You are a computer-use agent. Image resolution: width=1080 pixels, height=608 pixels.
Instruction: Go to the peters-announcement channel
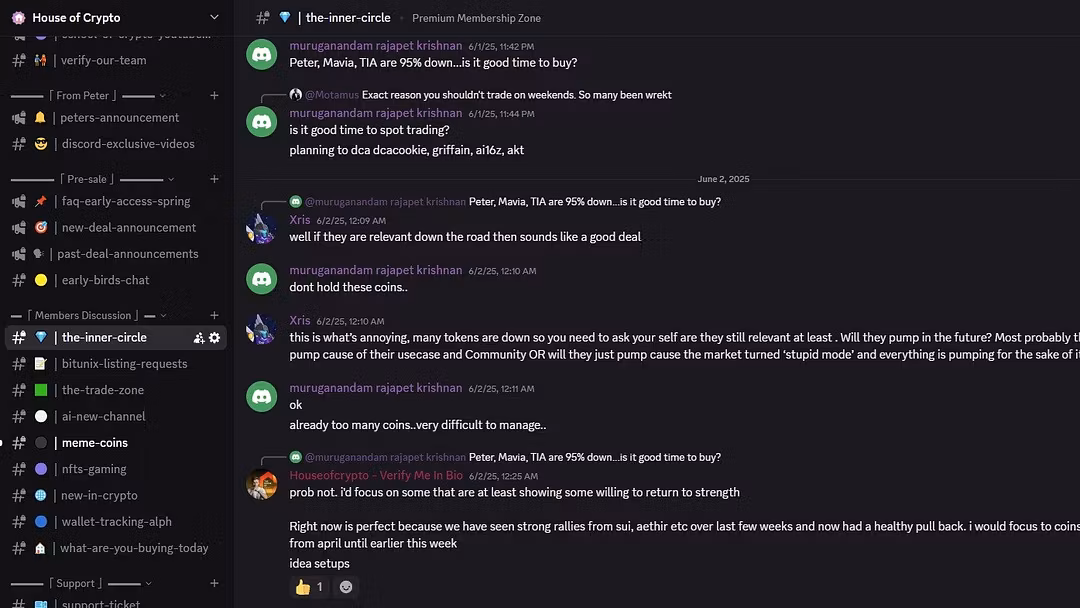point(120,118)
